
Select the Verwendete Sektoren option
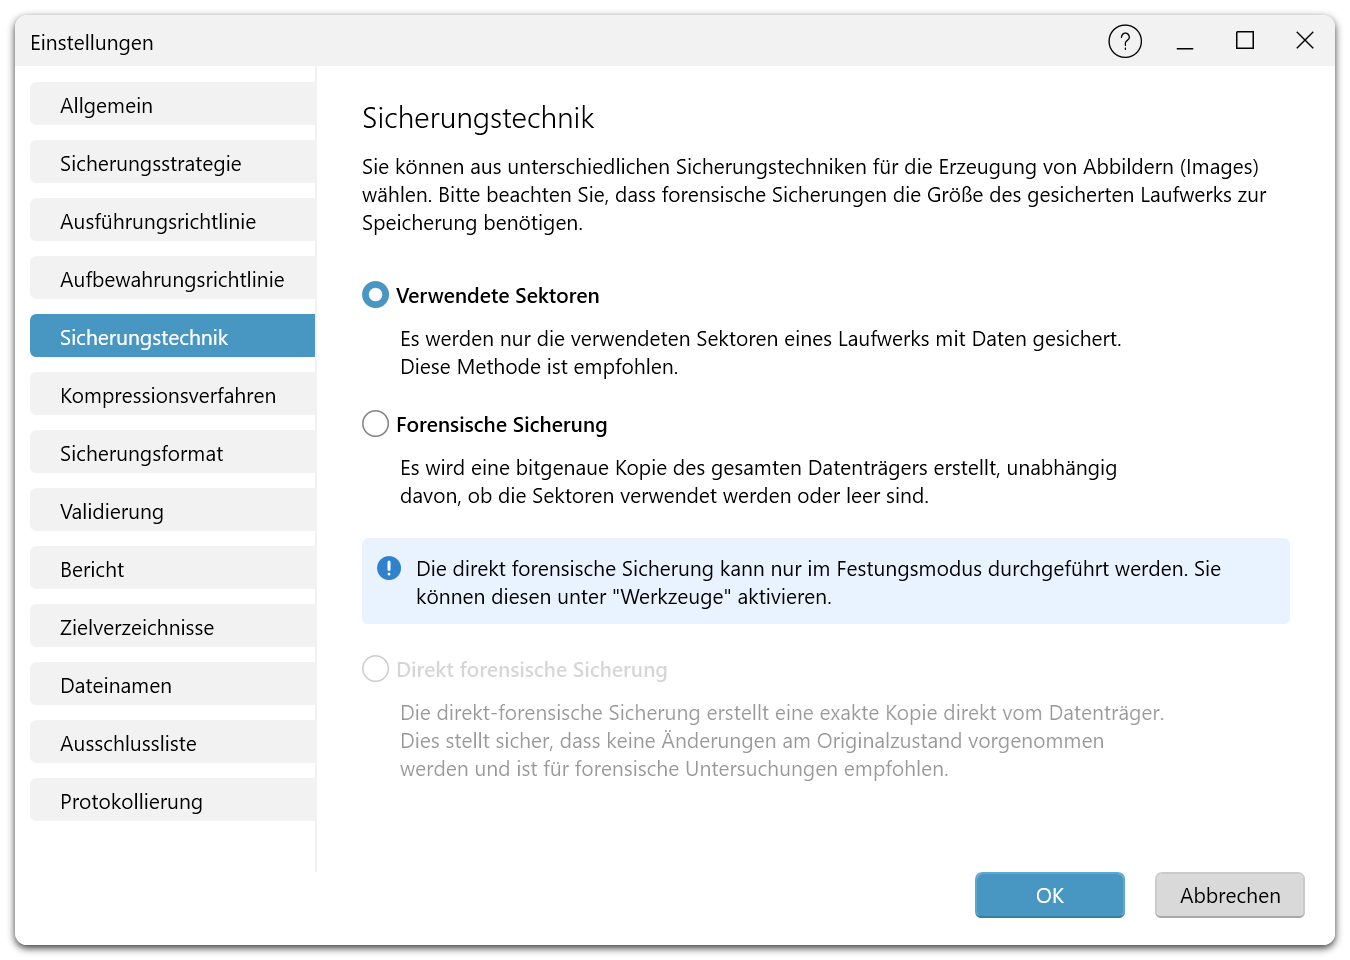coord(375,294)
